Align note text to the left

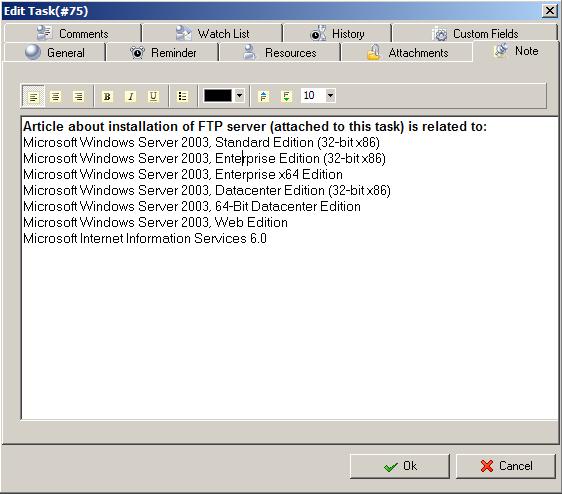pos(33,96)
